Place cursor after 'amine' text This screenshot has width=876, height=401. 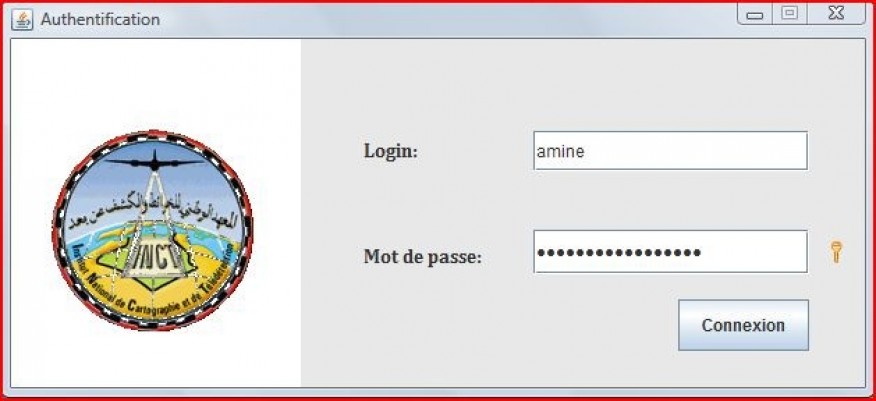pos(586,151)
